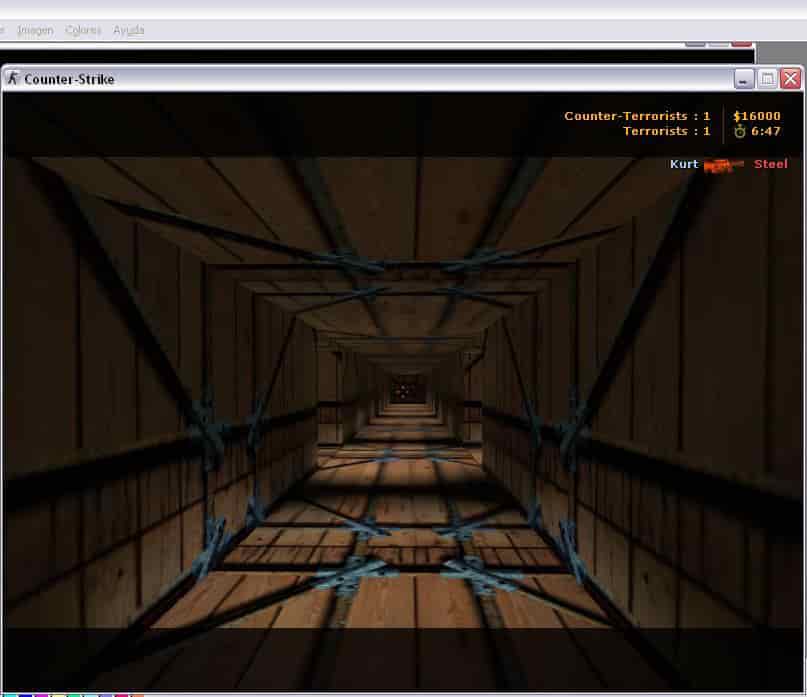This screenshot has width=807, height=697.
Task: Pick the orange color swatch
Action: [x=137, y=695]
